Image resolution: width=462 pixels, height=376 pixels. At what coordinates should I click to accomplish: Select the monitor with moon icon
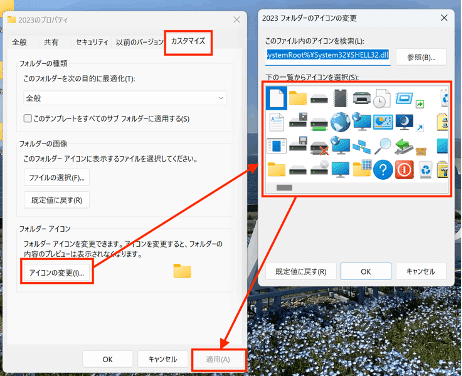[404, 122]
